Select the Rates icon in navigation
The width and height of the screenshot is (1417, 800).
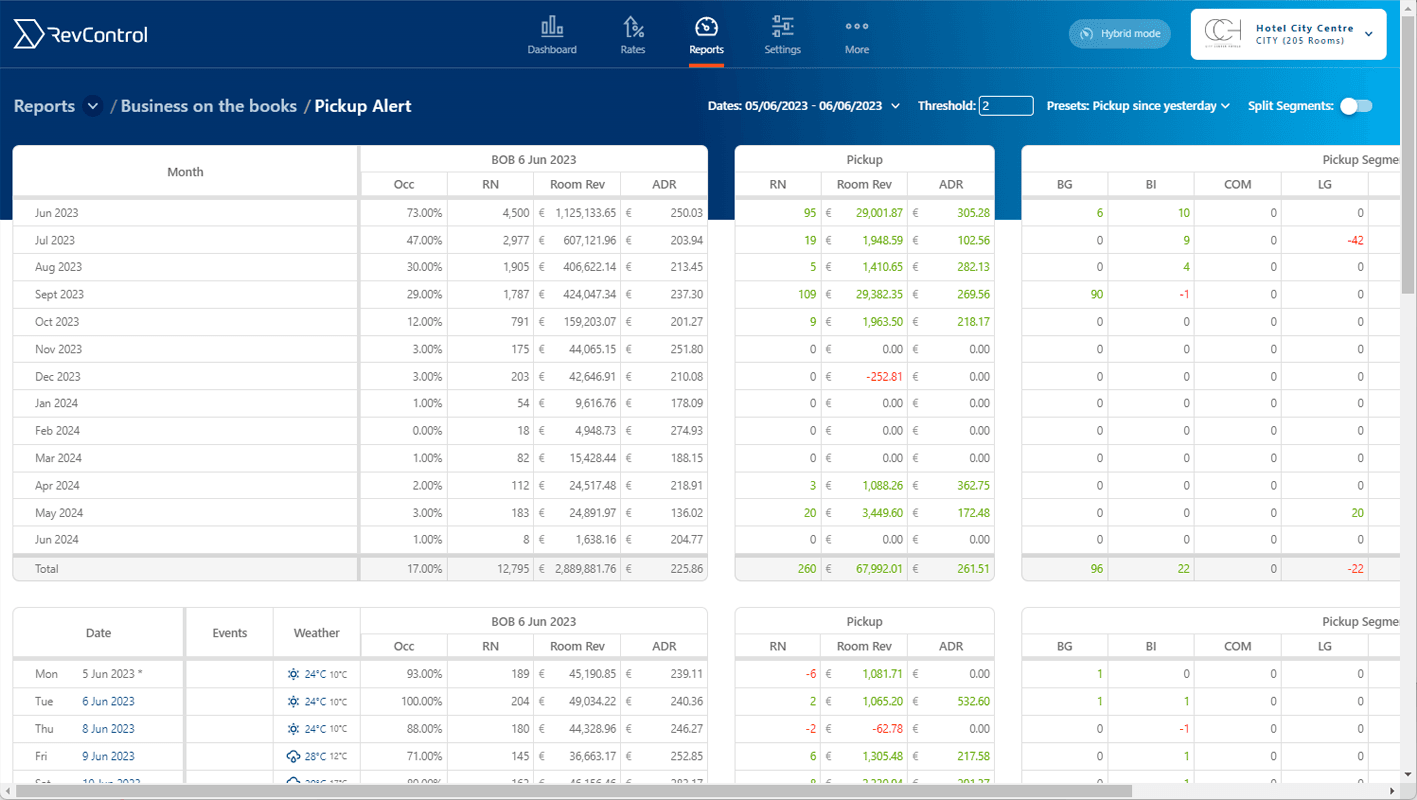pyautogui.click(x=632, y=25)
